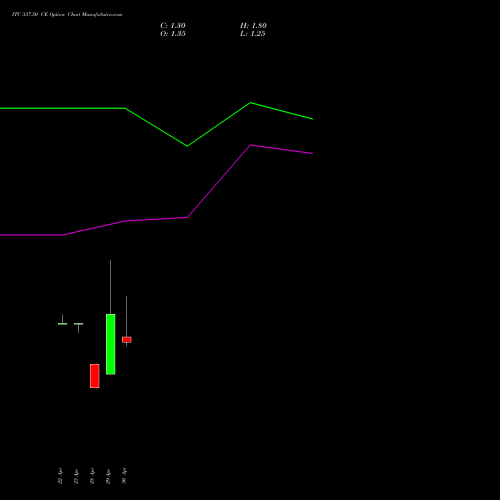500x500 pixels.
Task: Click the tall red candle on 28 Apr
Action: (x=95, y=376)
